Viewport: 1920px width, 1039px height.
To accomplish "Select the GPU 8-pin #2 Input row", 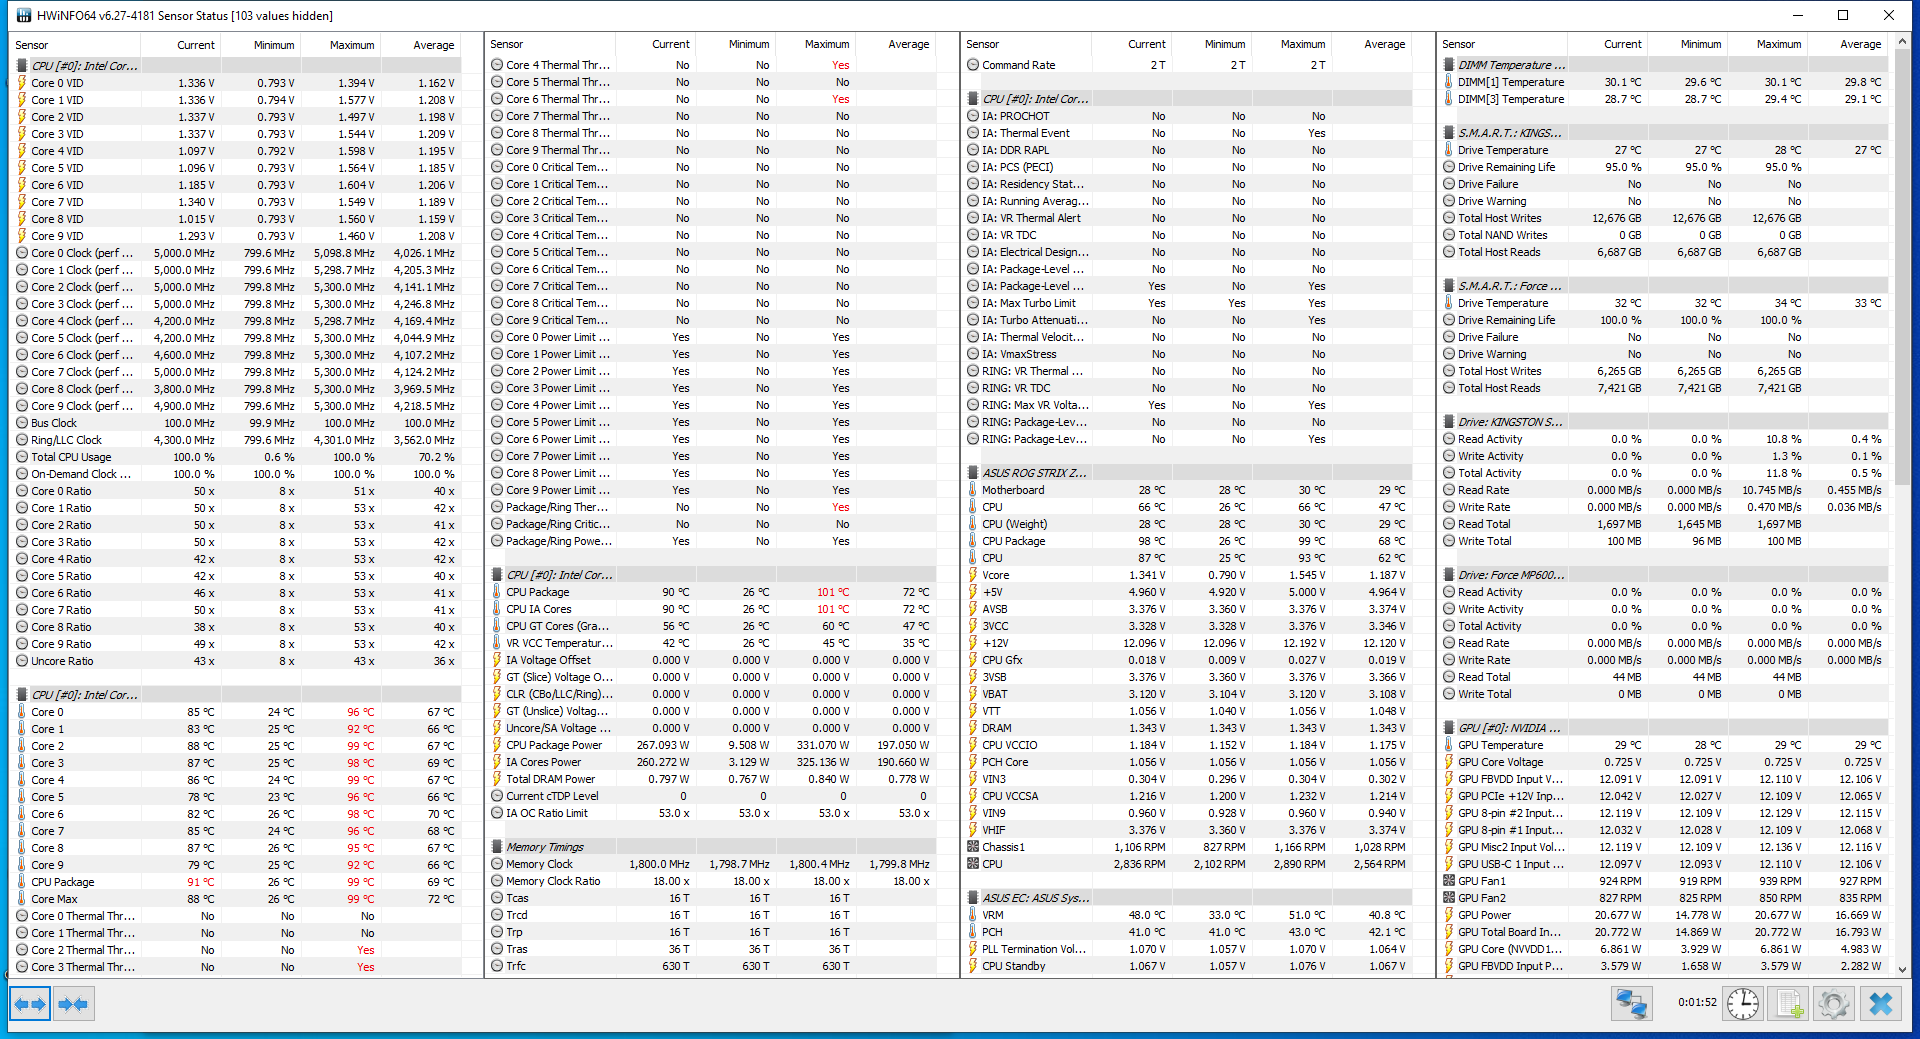I will pos(1666,813).
